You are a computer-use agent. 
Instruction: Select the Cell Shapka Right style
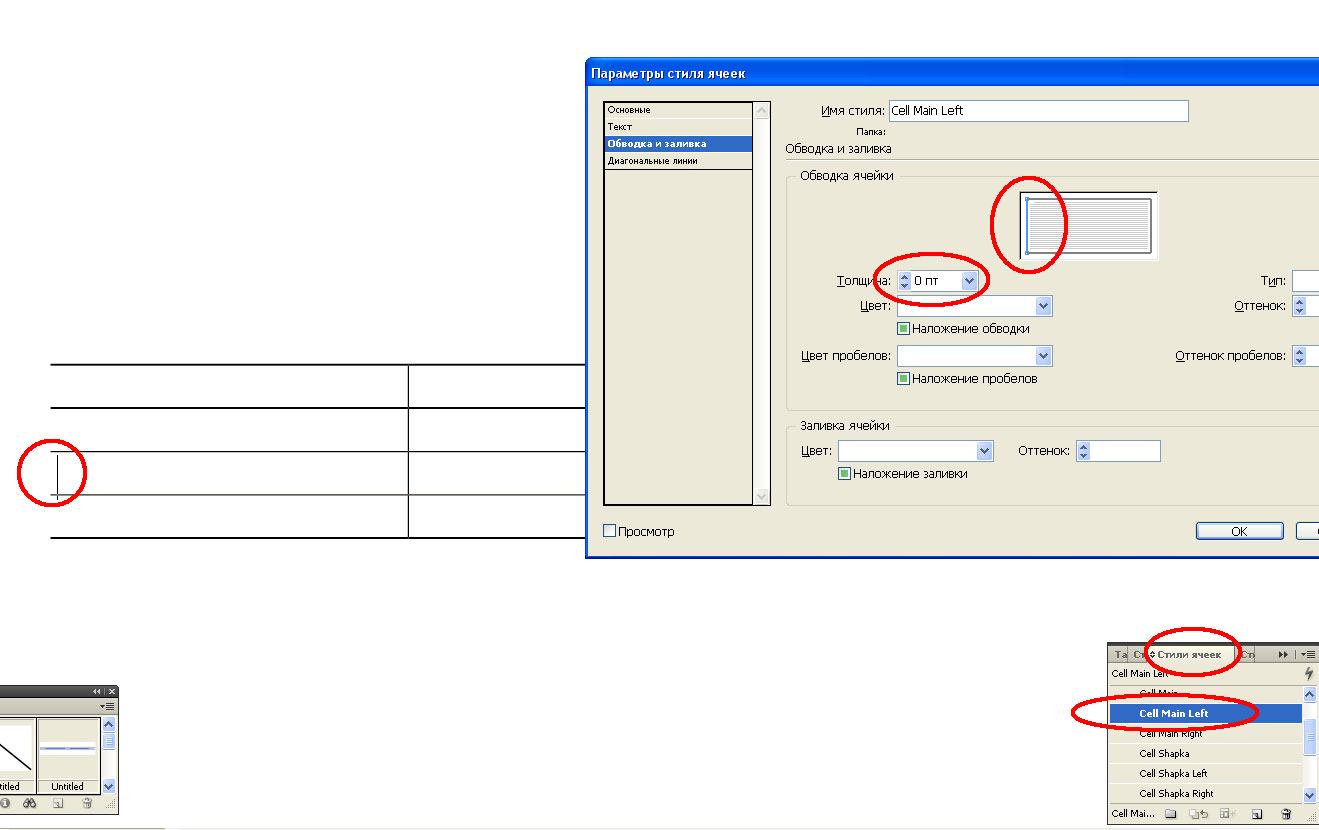[x=1206, y=793]
